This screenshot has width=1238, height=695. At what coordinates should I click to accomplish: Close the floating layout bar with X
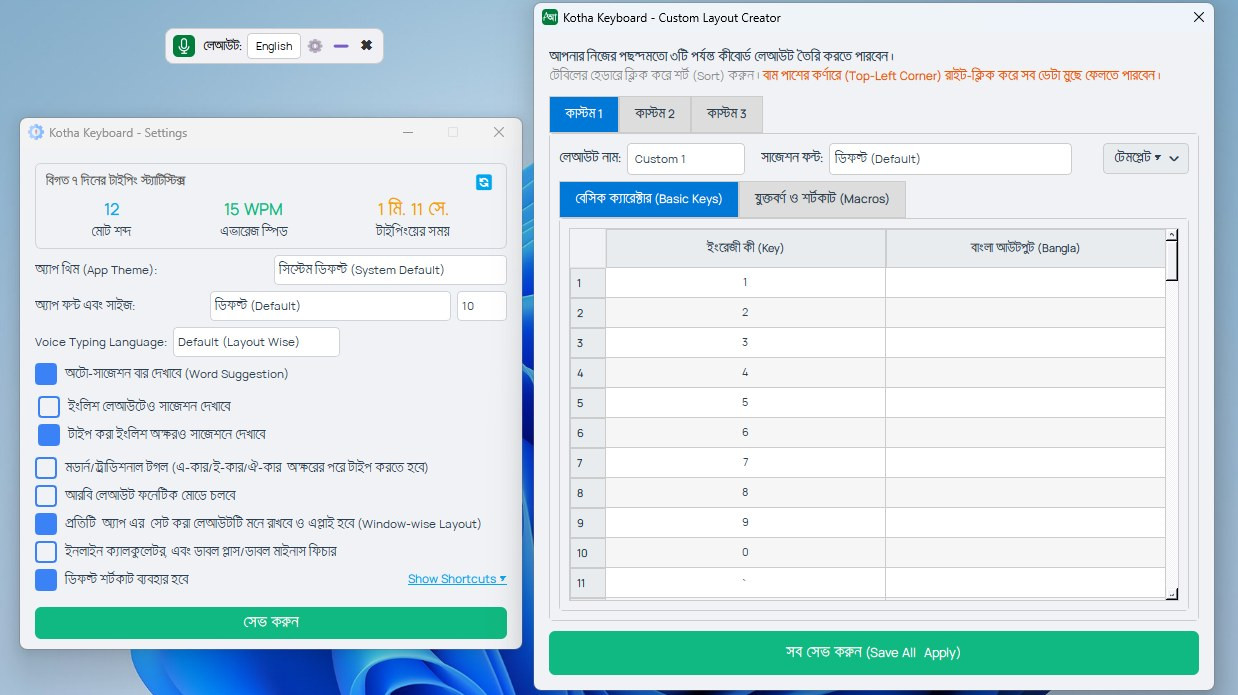(x=367, y=46)
